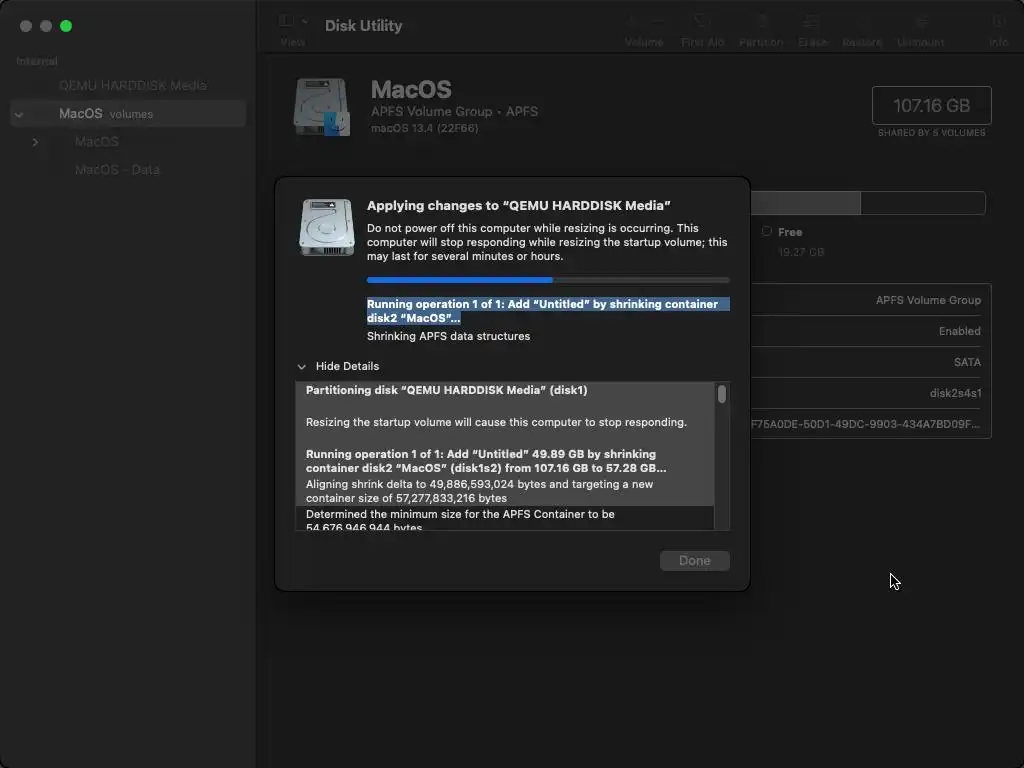Screen dimensions: 1024x768
Task: Click the Volume add/remove toolbar item
Action: coord(644,30)
